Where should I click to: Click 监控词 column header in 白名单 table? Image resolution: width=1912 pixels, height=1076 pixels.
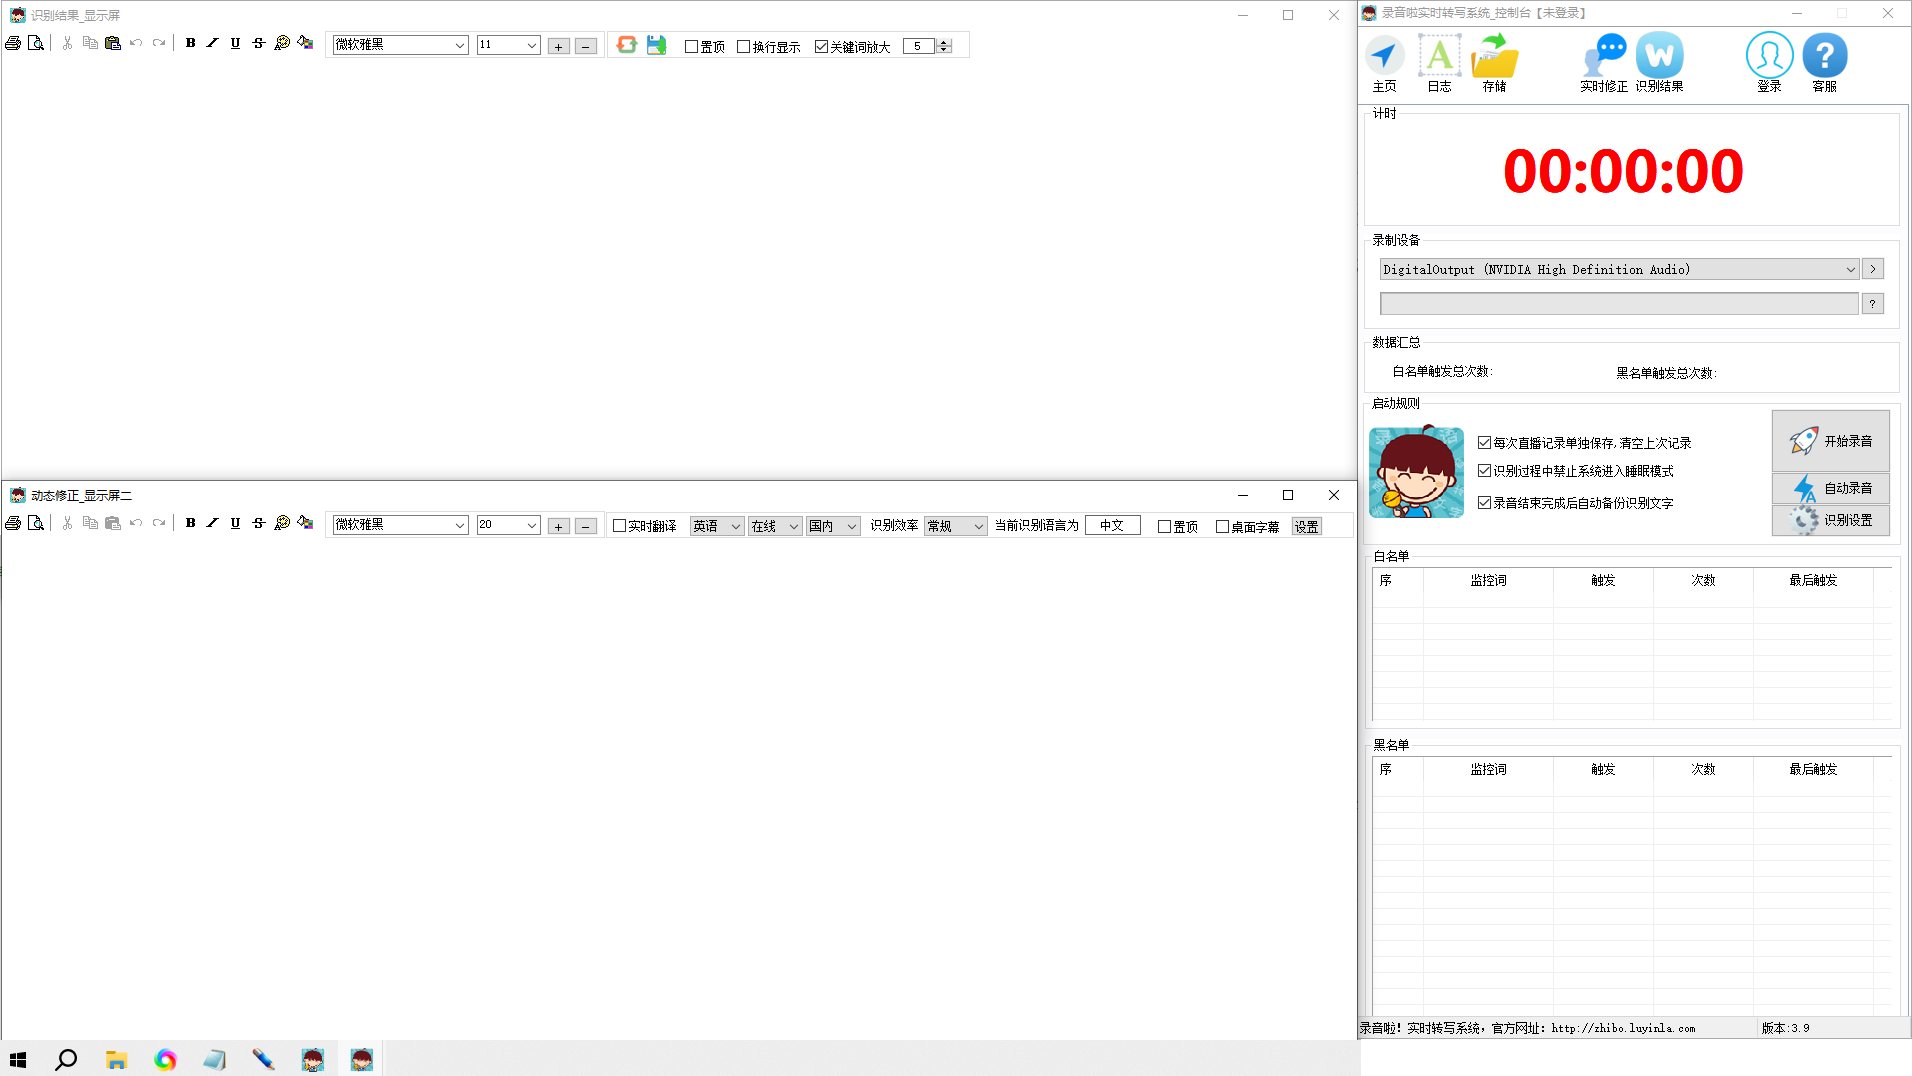click(x=1488, y=580)
